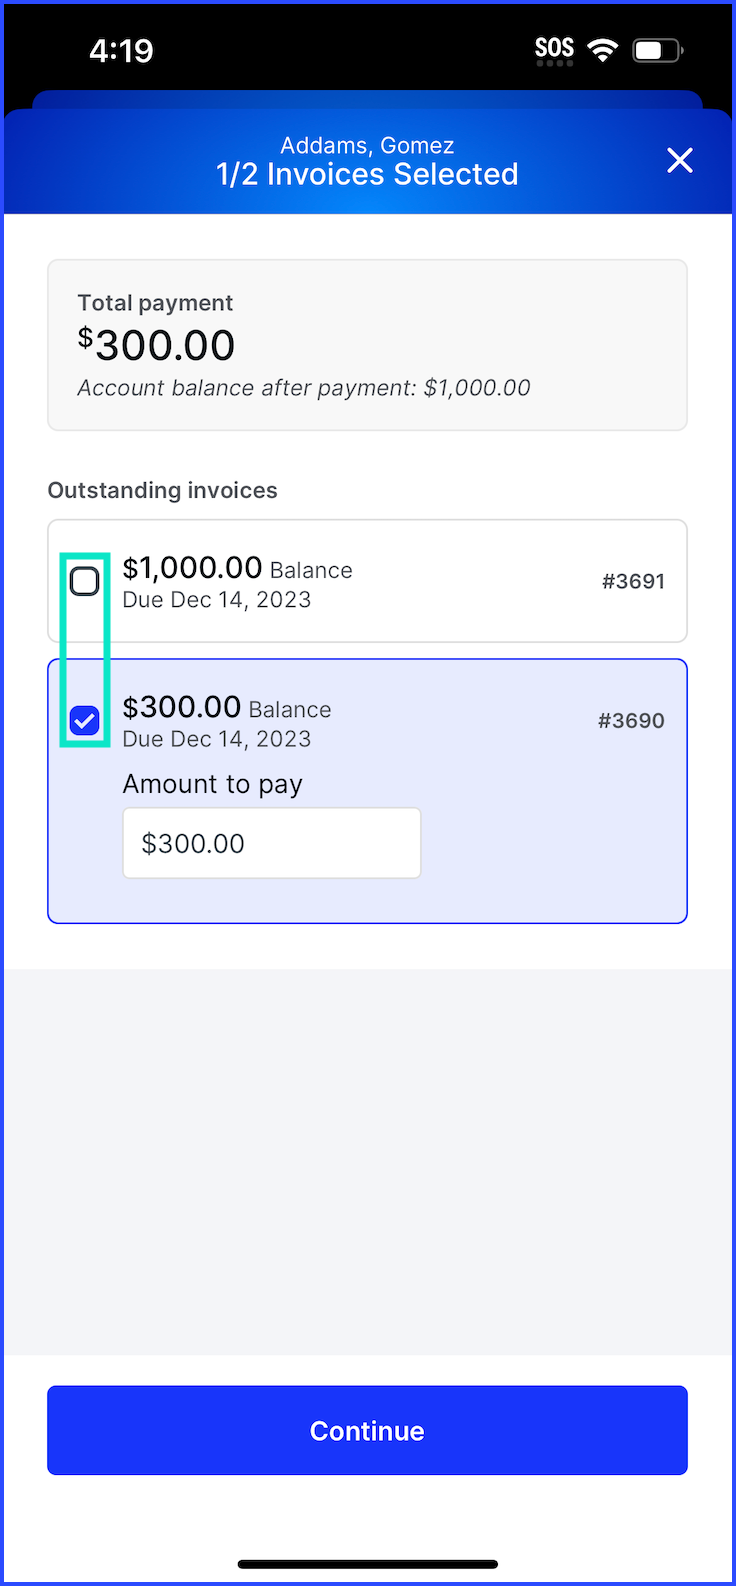The width and height of the screenshot is (736, 1586).
Task: Tap the SOS indicator in status bar
Action: pyautogui.click(x=554, y=50)
